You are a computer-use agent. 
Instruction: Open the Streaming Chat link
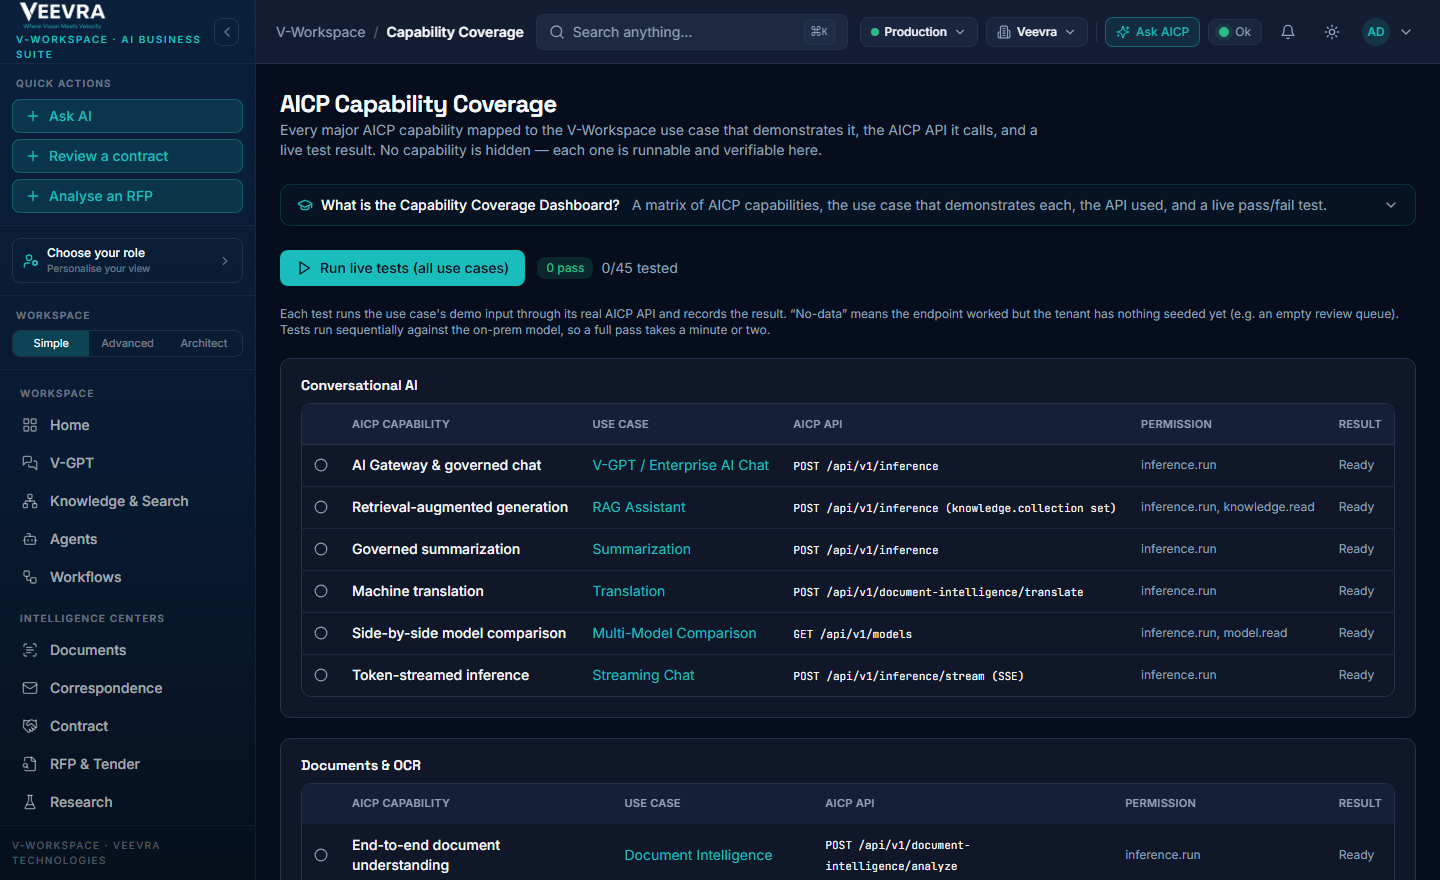point(643,675)
